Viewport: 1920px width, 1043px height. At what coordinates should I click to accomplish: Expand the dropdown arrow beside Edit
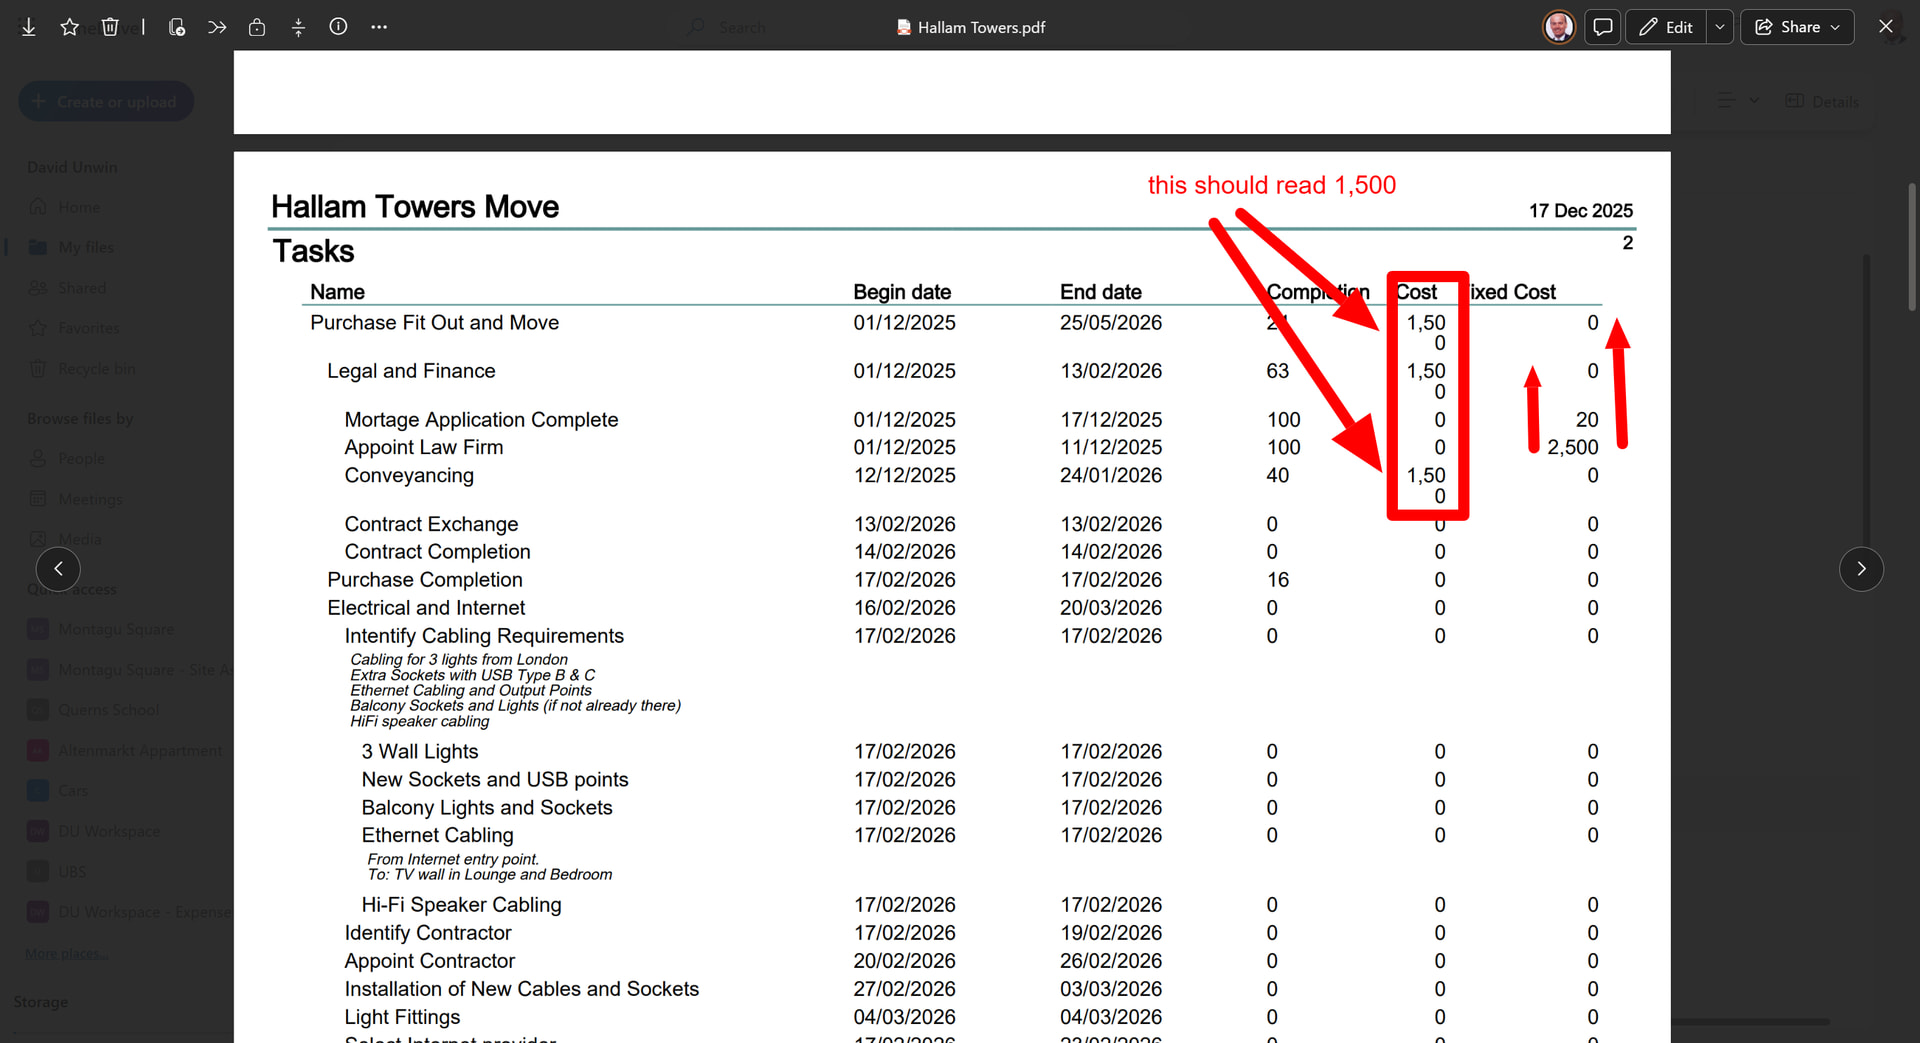pyautogui.click(x=1720, y=27)
